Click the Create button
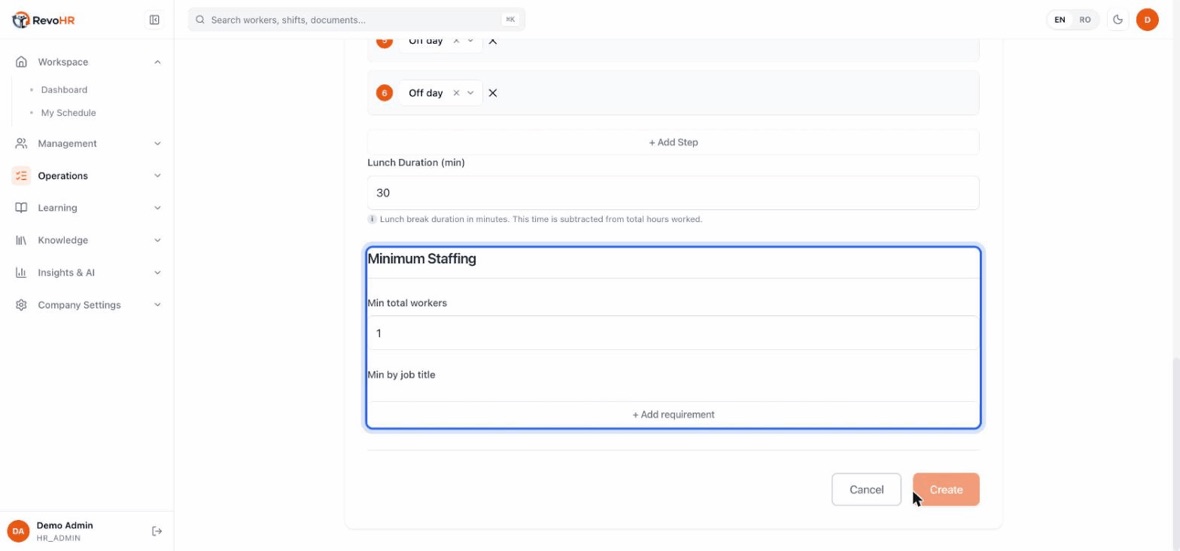This screenshot has width=1180, height=551. click(946, 489)
